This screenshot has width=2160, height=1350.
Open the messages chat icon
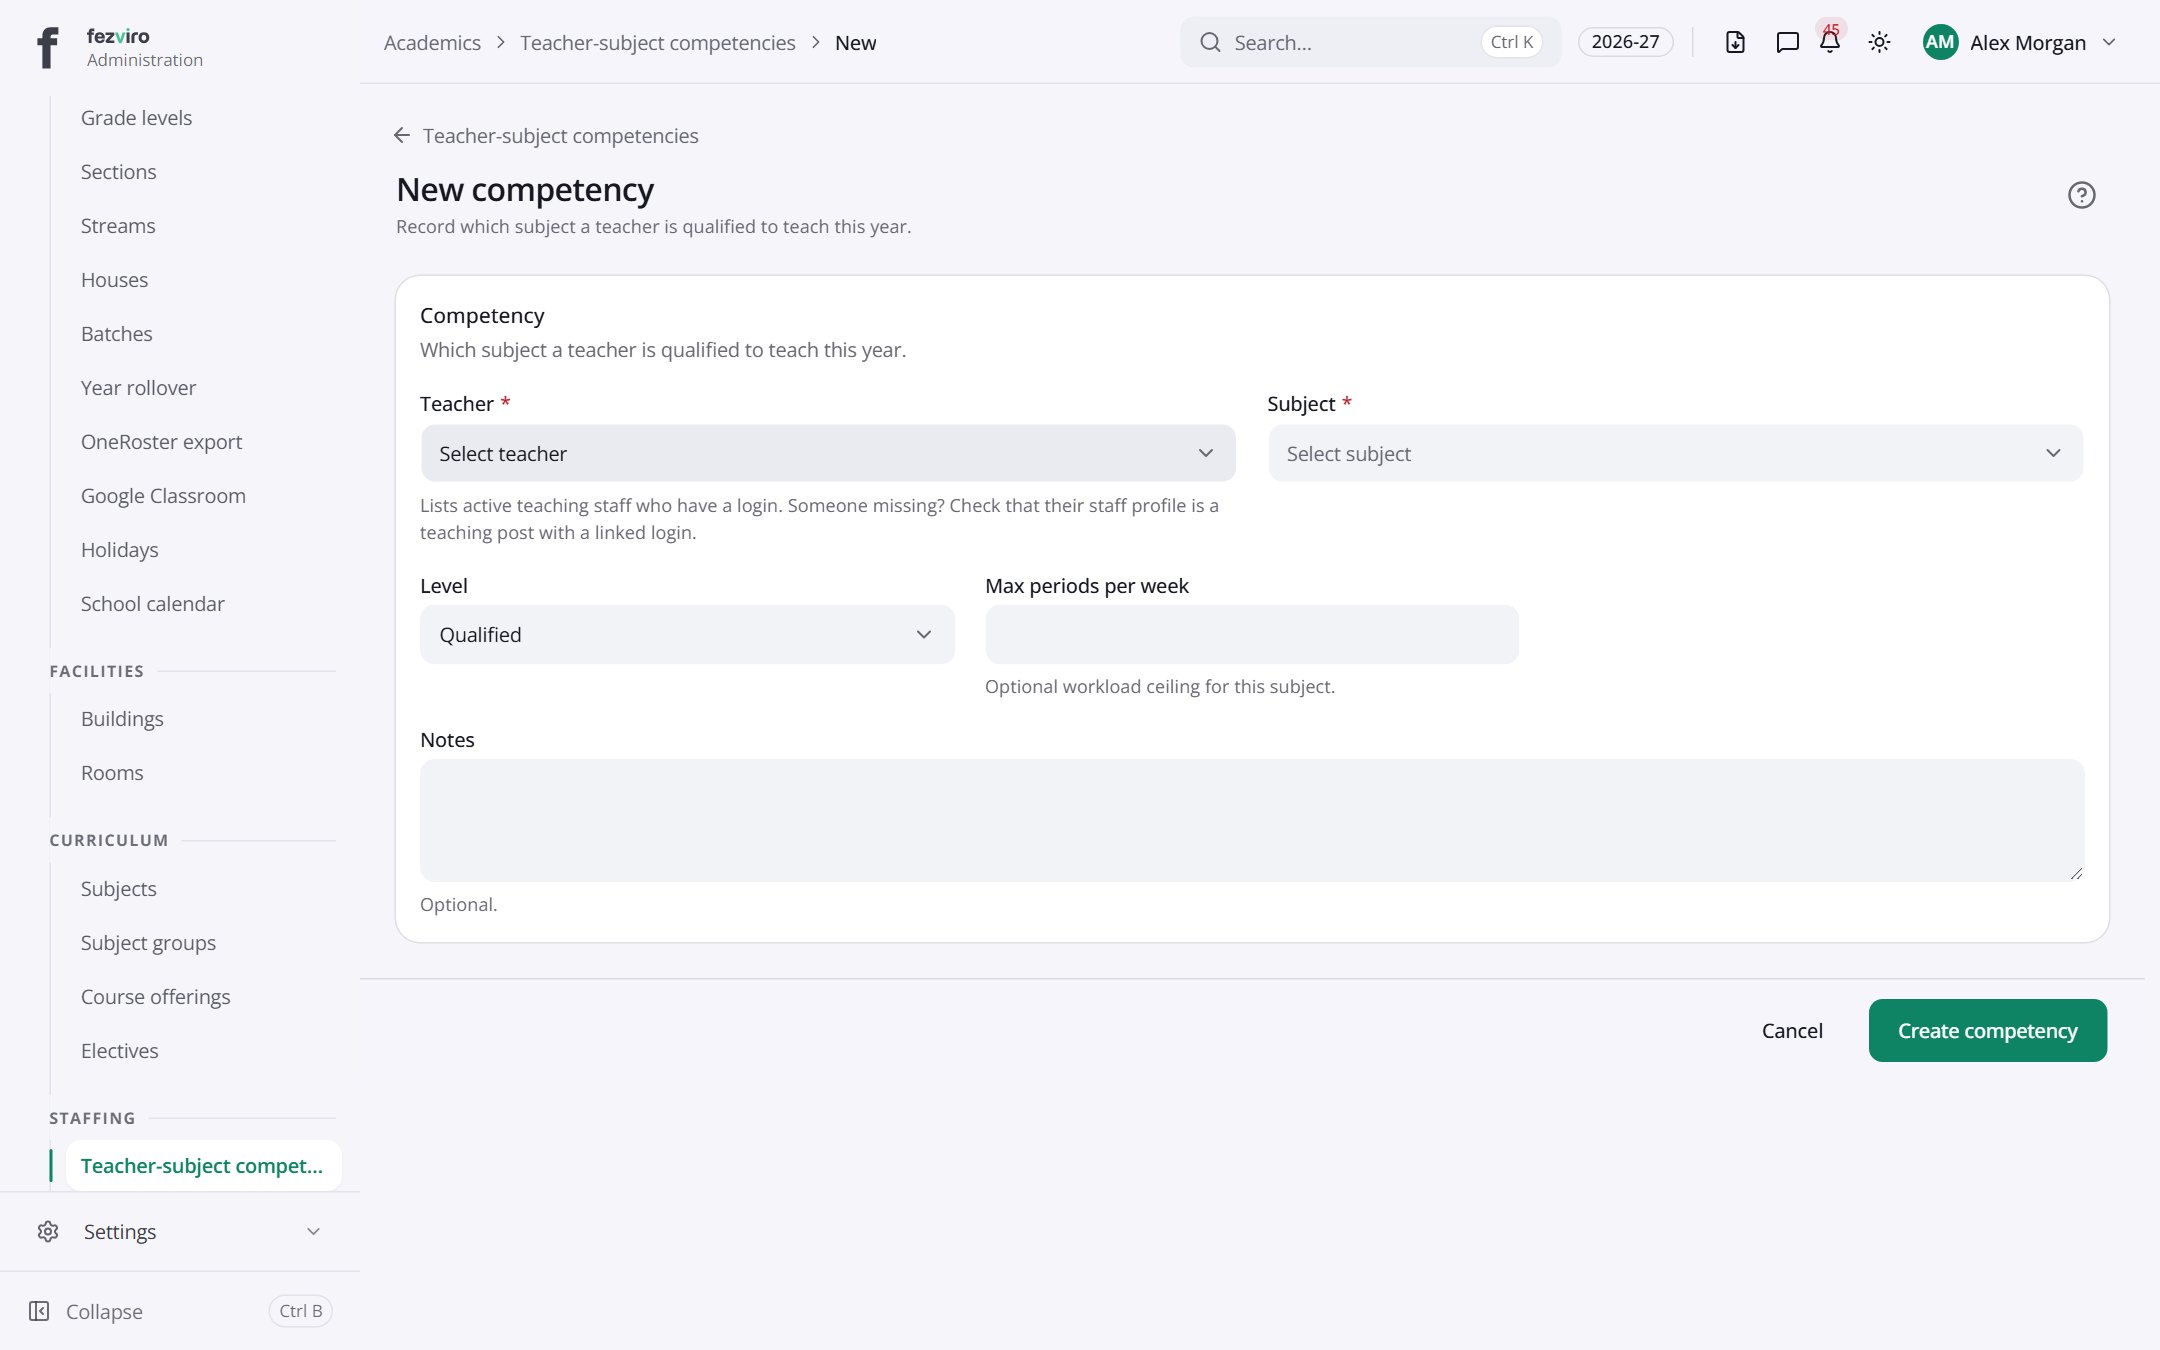coord(1787,42)
